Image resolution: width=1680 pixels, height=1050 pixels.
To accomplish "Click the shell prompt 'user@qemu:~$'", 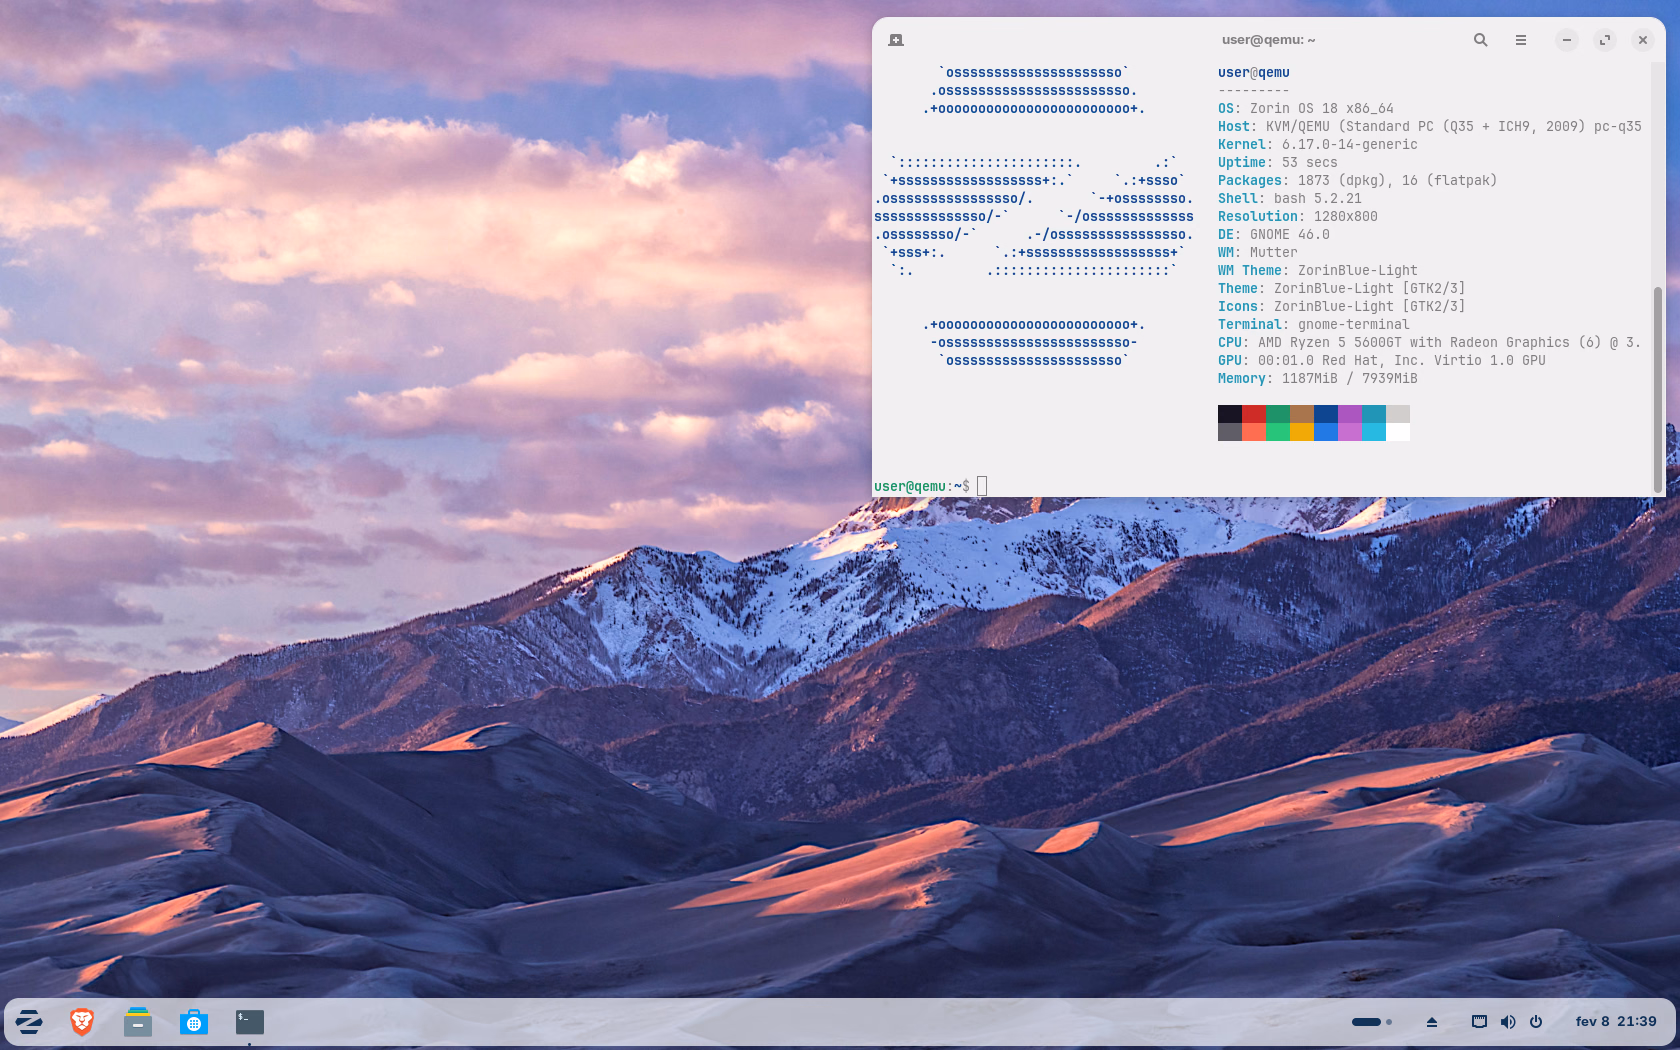I will (922, 487).
